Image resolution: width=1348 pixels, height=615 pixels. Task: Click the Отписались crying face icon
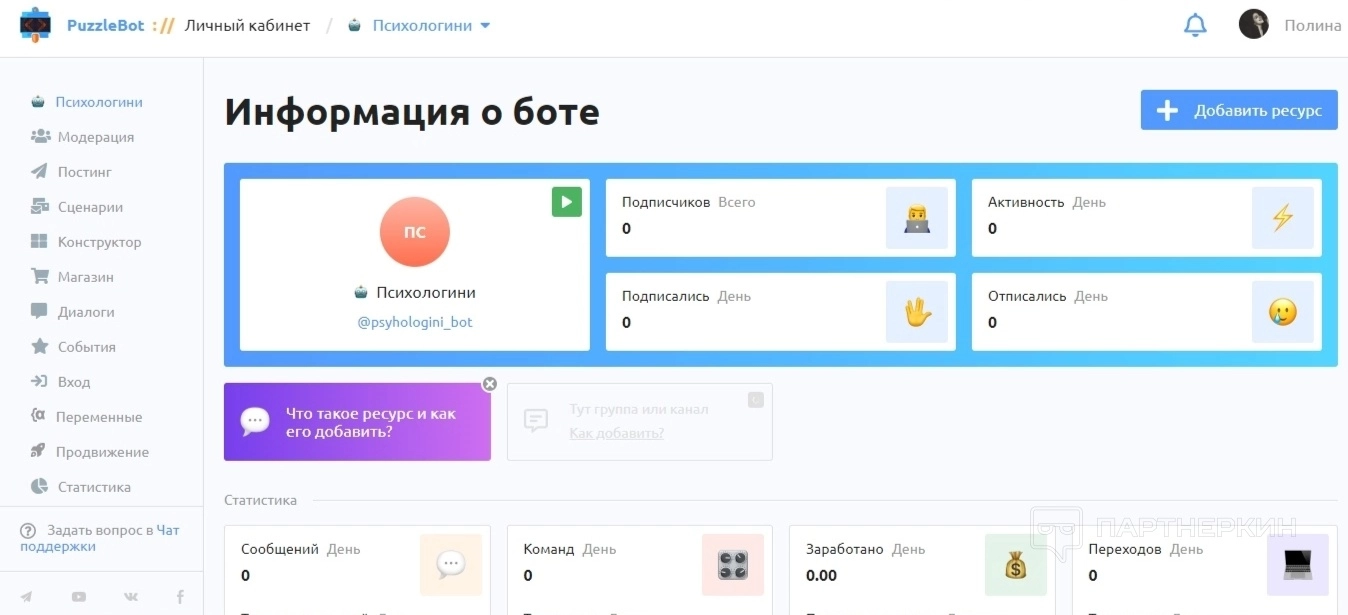1283,312
